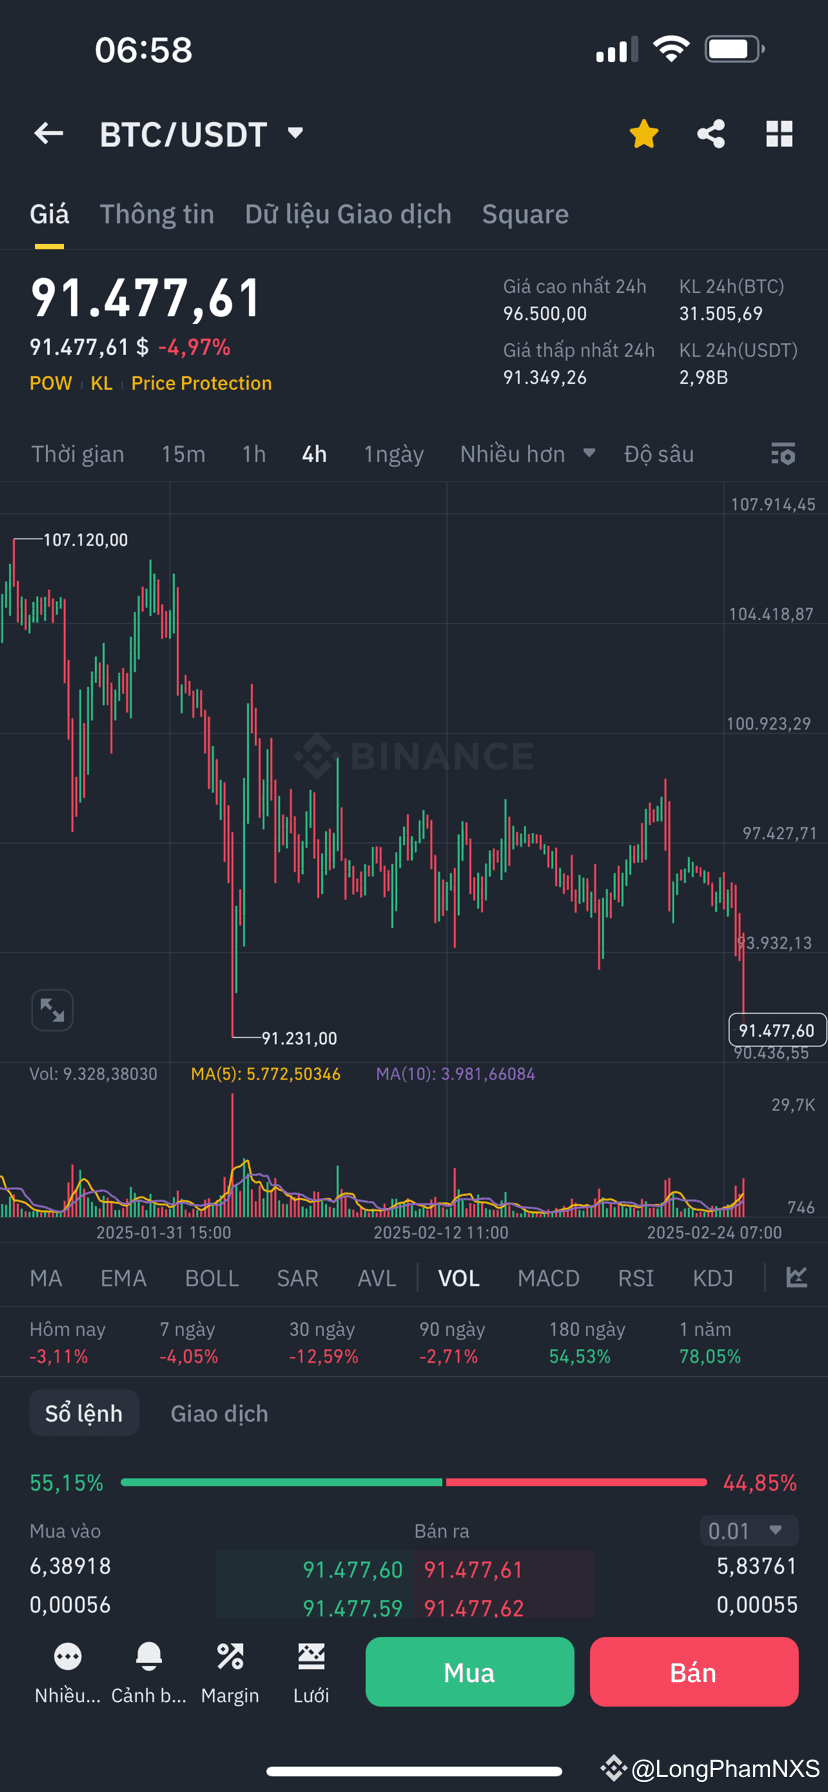Open the Lưới grid trading icon
This screenshot has width=828, height=1792.
[x=311, y=1657]
